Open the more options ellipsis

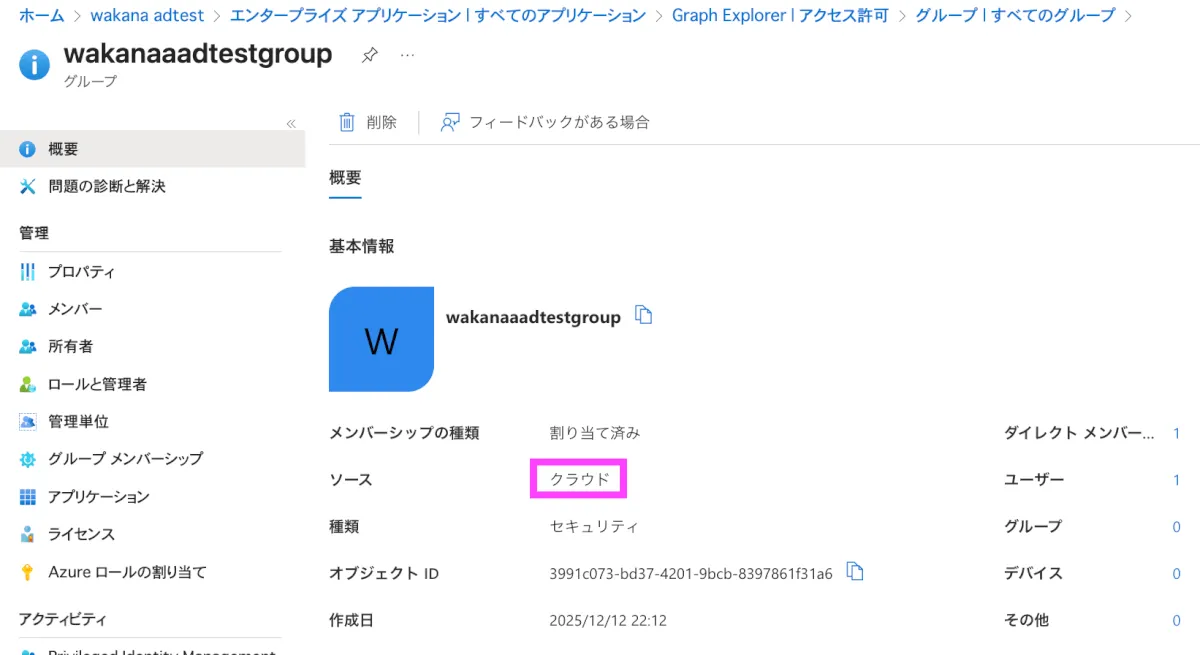[x=407, y=55]
